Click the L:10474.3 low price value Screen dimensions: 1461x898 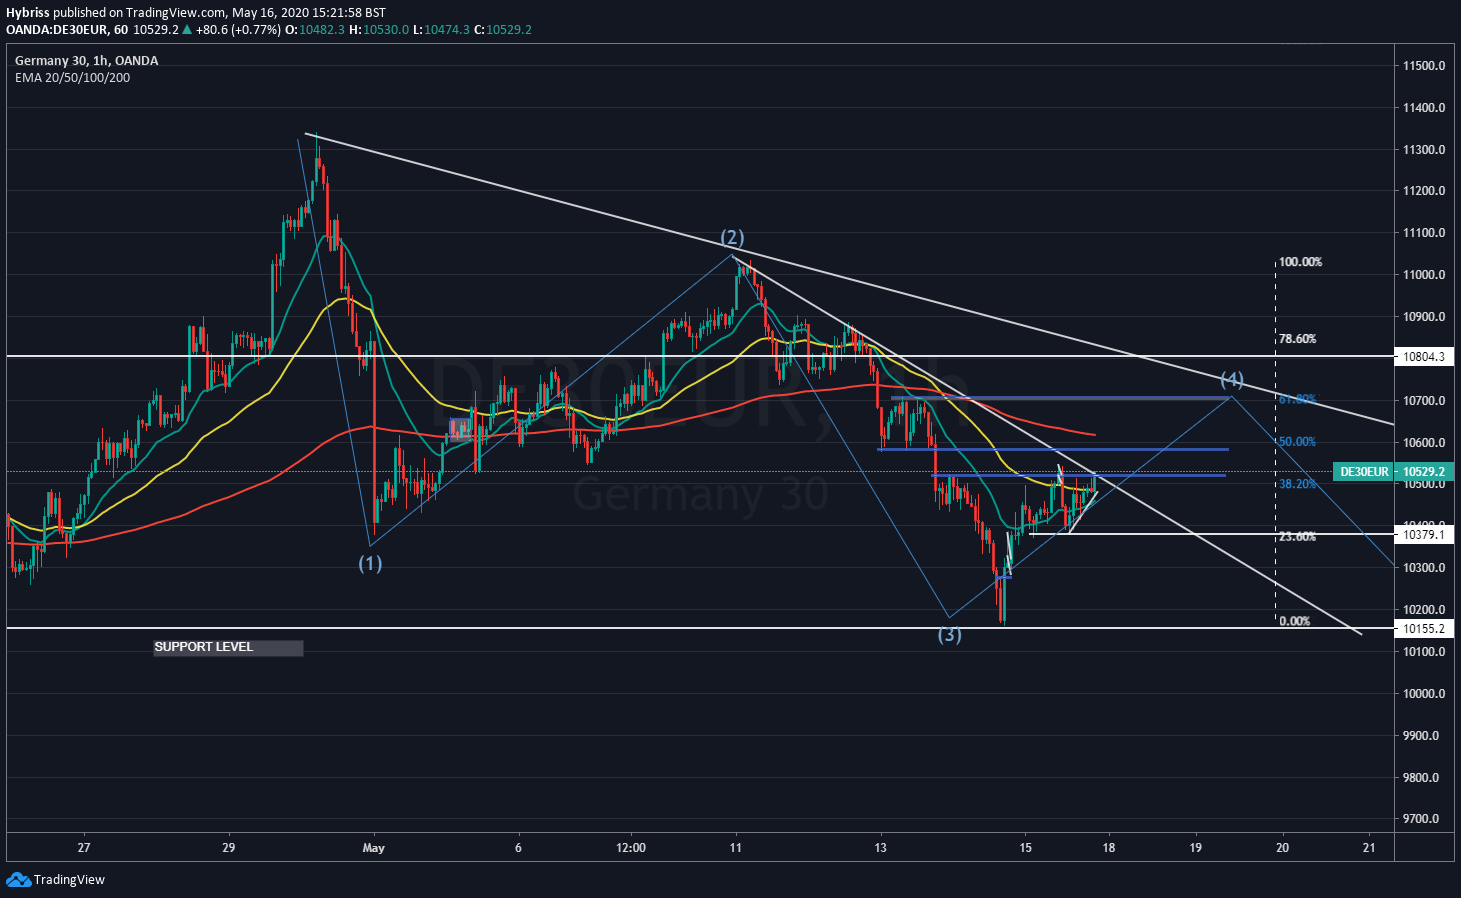coord(442,30)
